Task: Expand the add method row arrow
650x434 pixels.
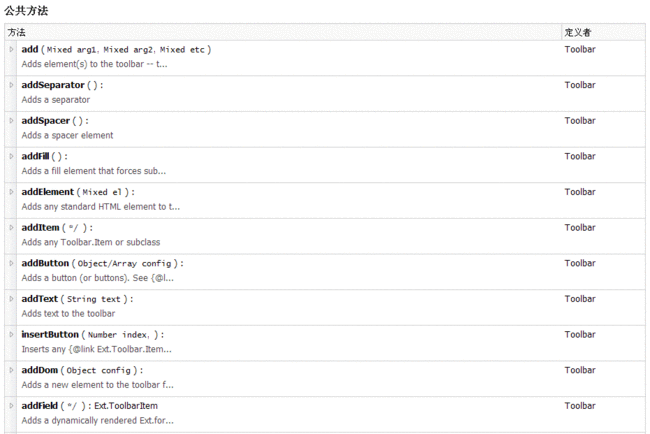Action: [x=11, y=49]
